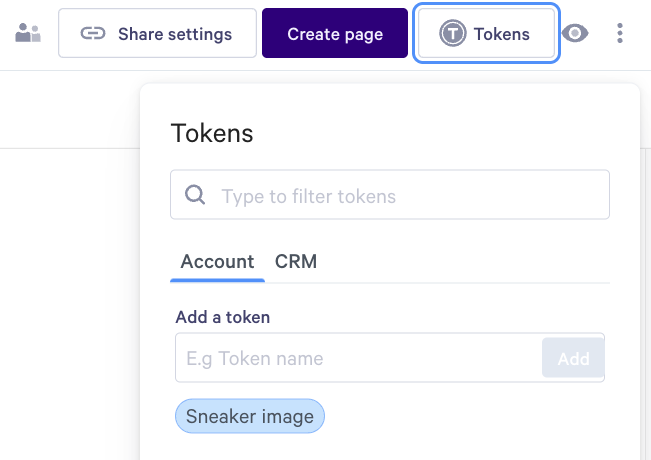Screen dimensions: 651x460
Task: Open Share settings
Action: pyautogui.click(x=157, y=33)
